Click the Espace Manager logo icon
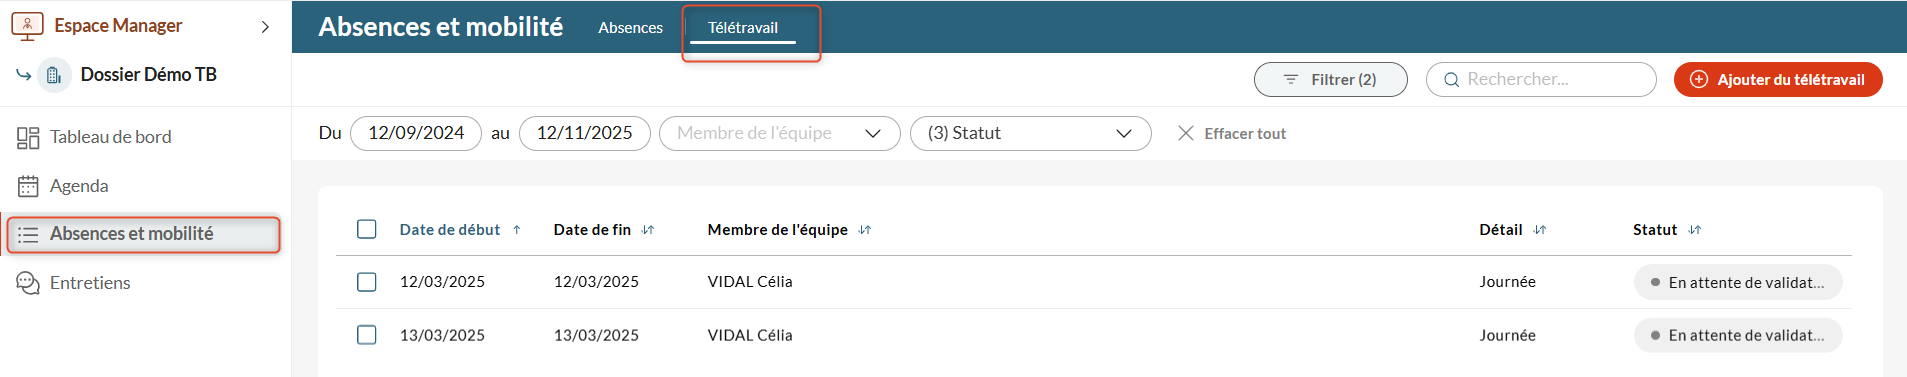Viewport: 1907px width, 377px height. pos(27,25)
